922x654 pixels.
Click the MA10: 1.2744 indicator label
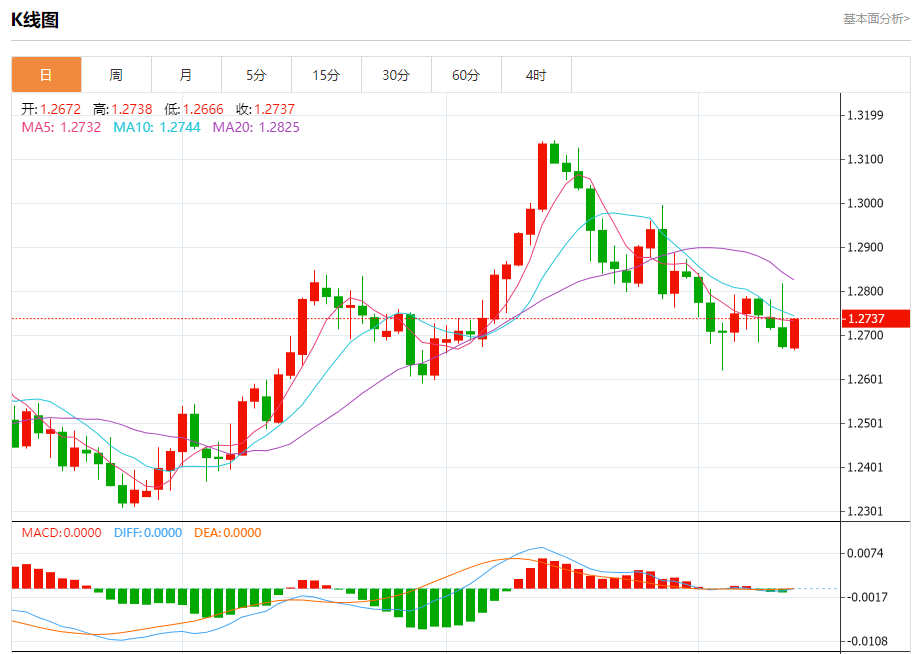(x=157, y=127)
